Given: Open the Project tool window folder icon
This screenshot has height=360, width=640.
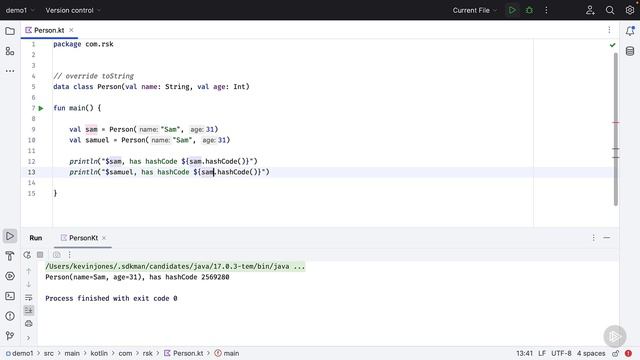Looking at the screenshot, I should 10,31.
